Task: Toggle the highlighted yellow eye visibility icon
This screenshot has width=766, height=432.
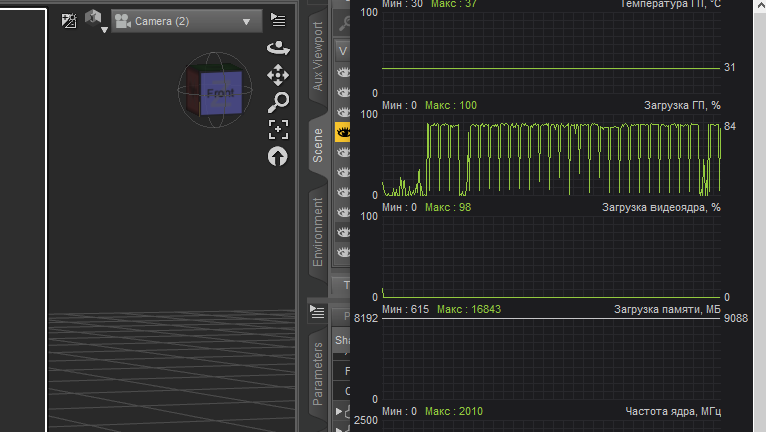Action: point(343,132)
